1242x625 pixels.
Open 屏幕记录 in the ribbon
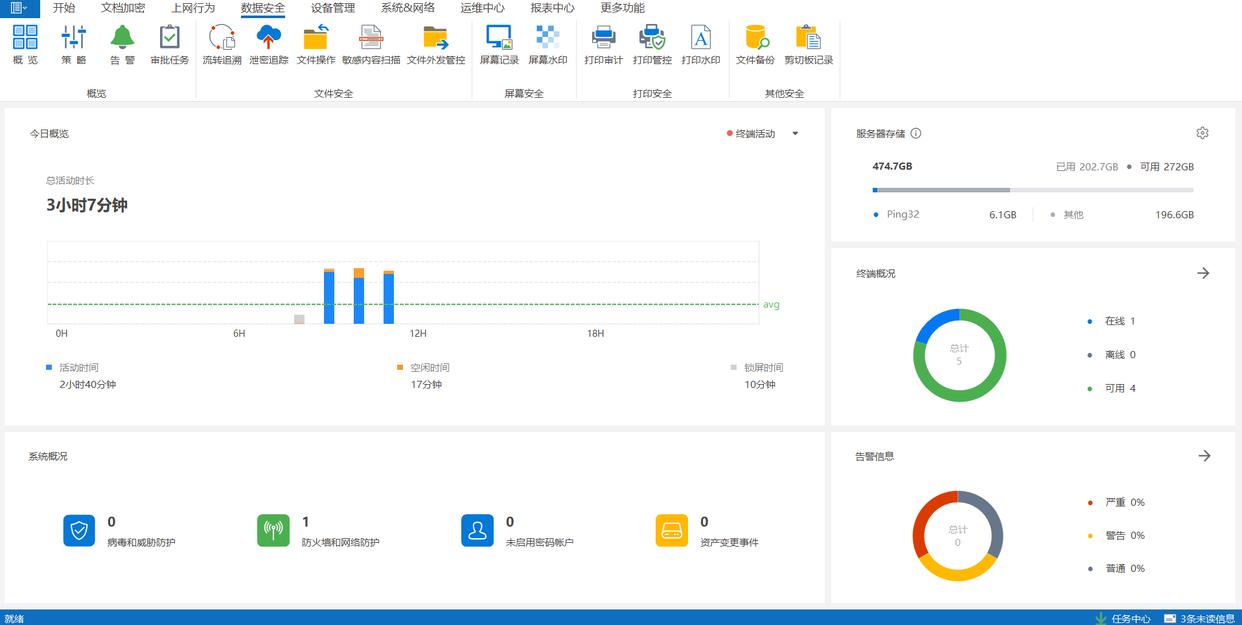tap(499, 39)
